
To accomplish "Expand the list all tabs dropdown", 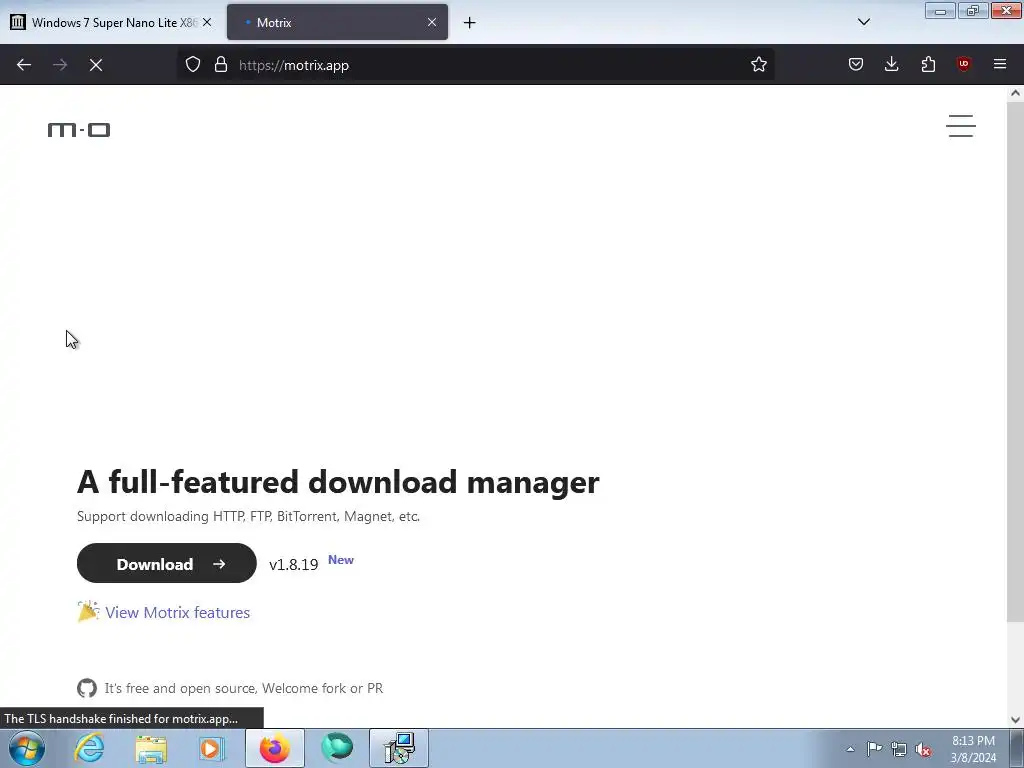I will pyautogui.click(x=863, y=22).
